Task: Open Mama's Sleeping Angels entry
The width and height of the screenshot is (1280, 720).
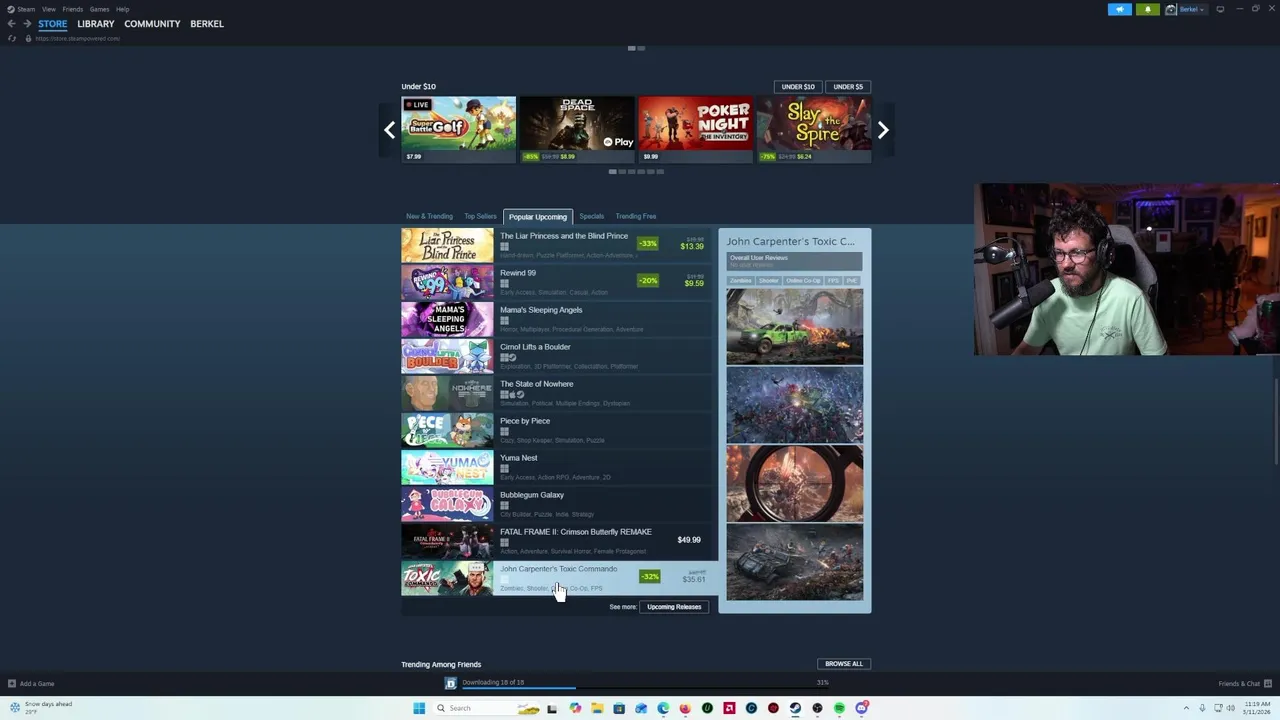Action: (x=557, y=319)
